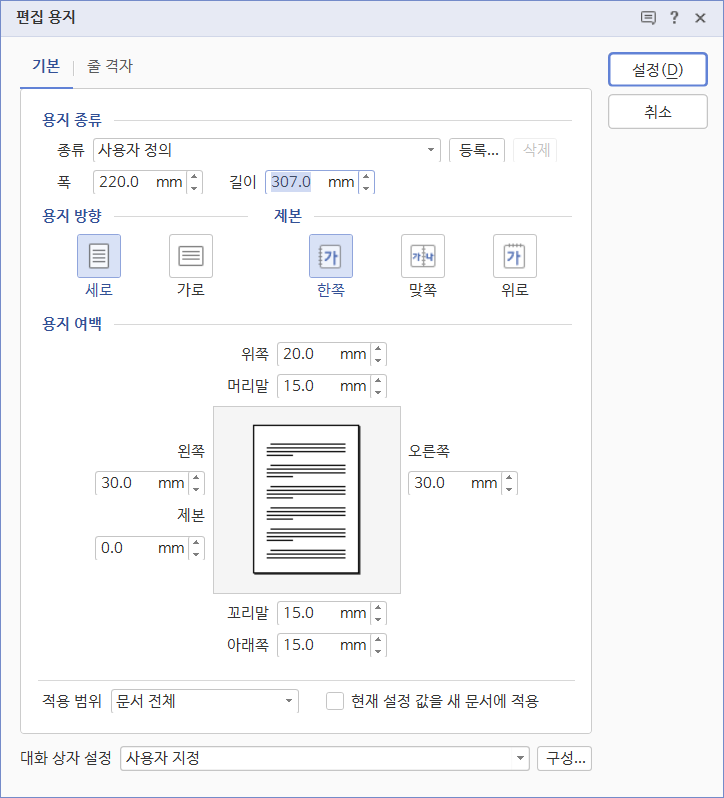Decrease 위쪽 top margin with down arrow
Viewport: 724px width, 798px height.
378,360
